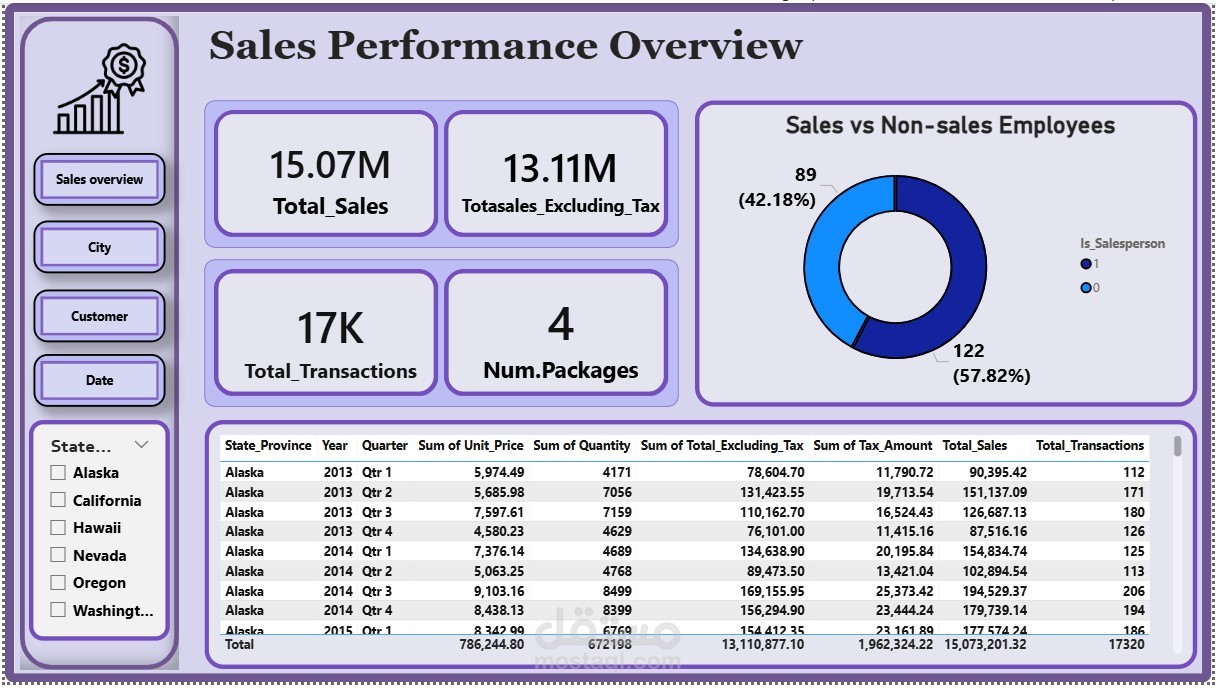Image resolution: width=1216 pixels, height=688 pixels.
Task: Select the 25,373.42 tax amount cell
Action: (903, 591)
